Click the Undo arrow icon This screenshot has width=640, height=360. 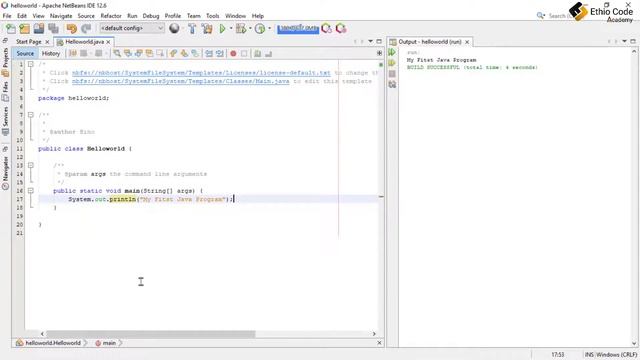[x=72, y=29]
